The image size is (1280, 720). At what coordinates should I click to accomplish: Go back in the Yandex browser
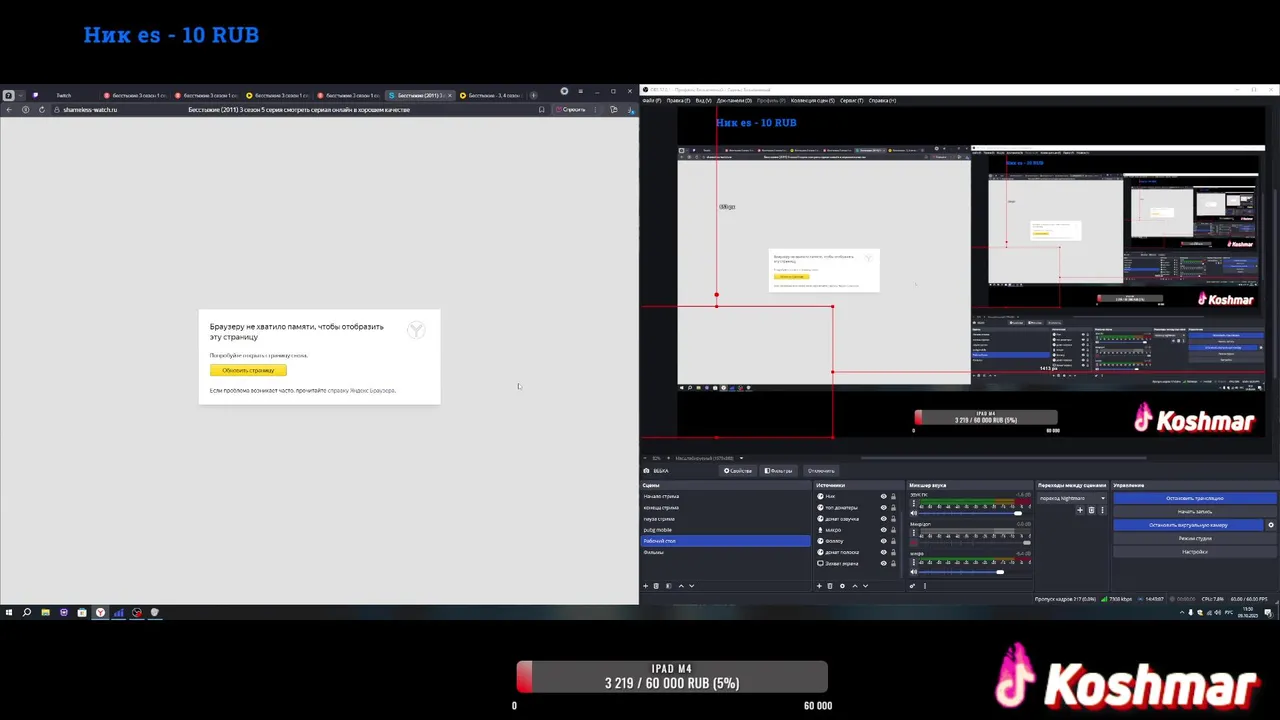[x=7, y=109]
